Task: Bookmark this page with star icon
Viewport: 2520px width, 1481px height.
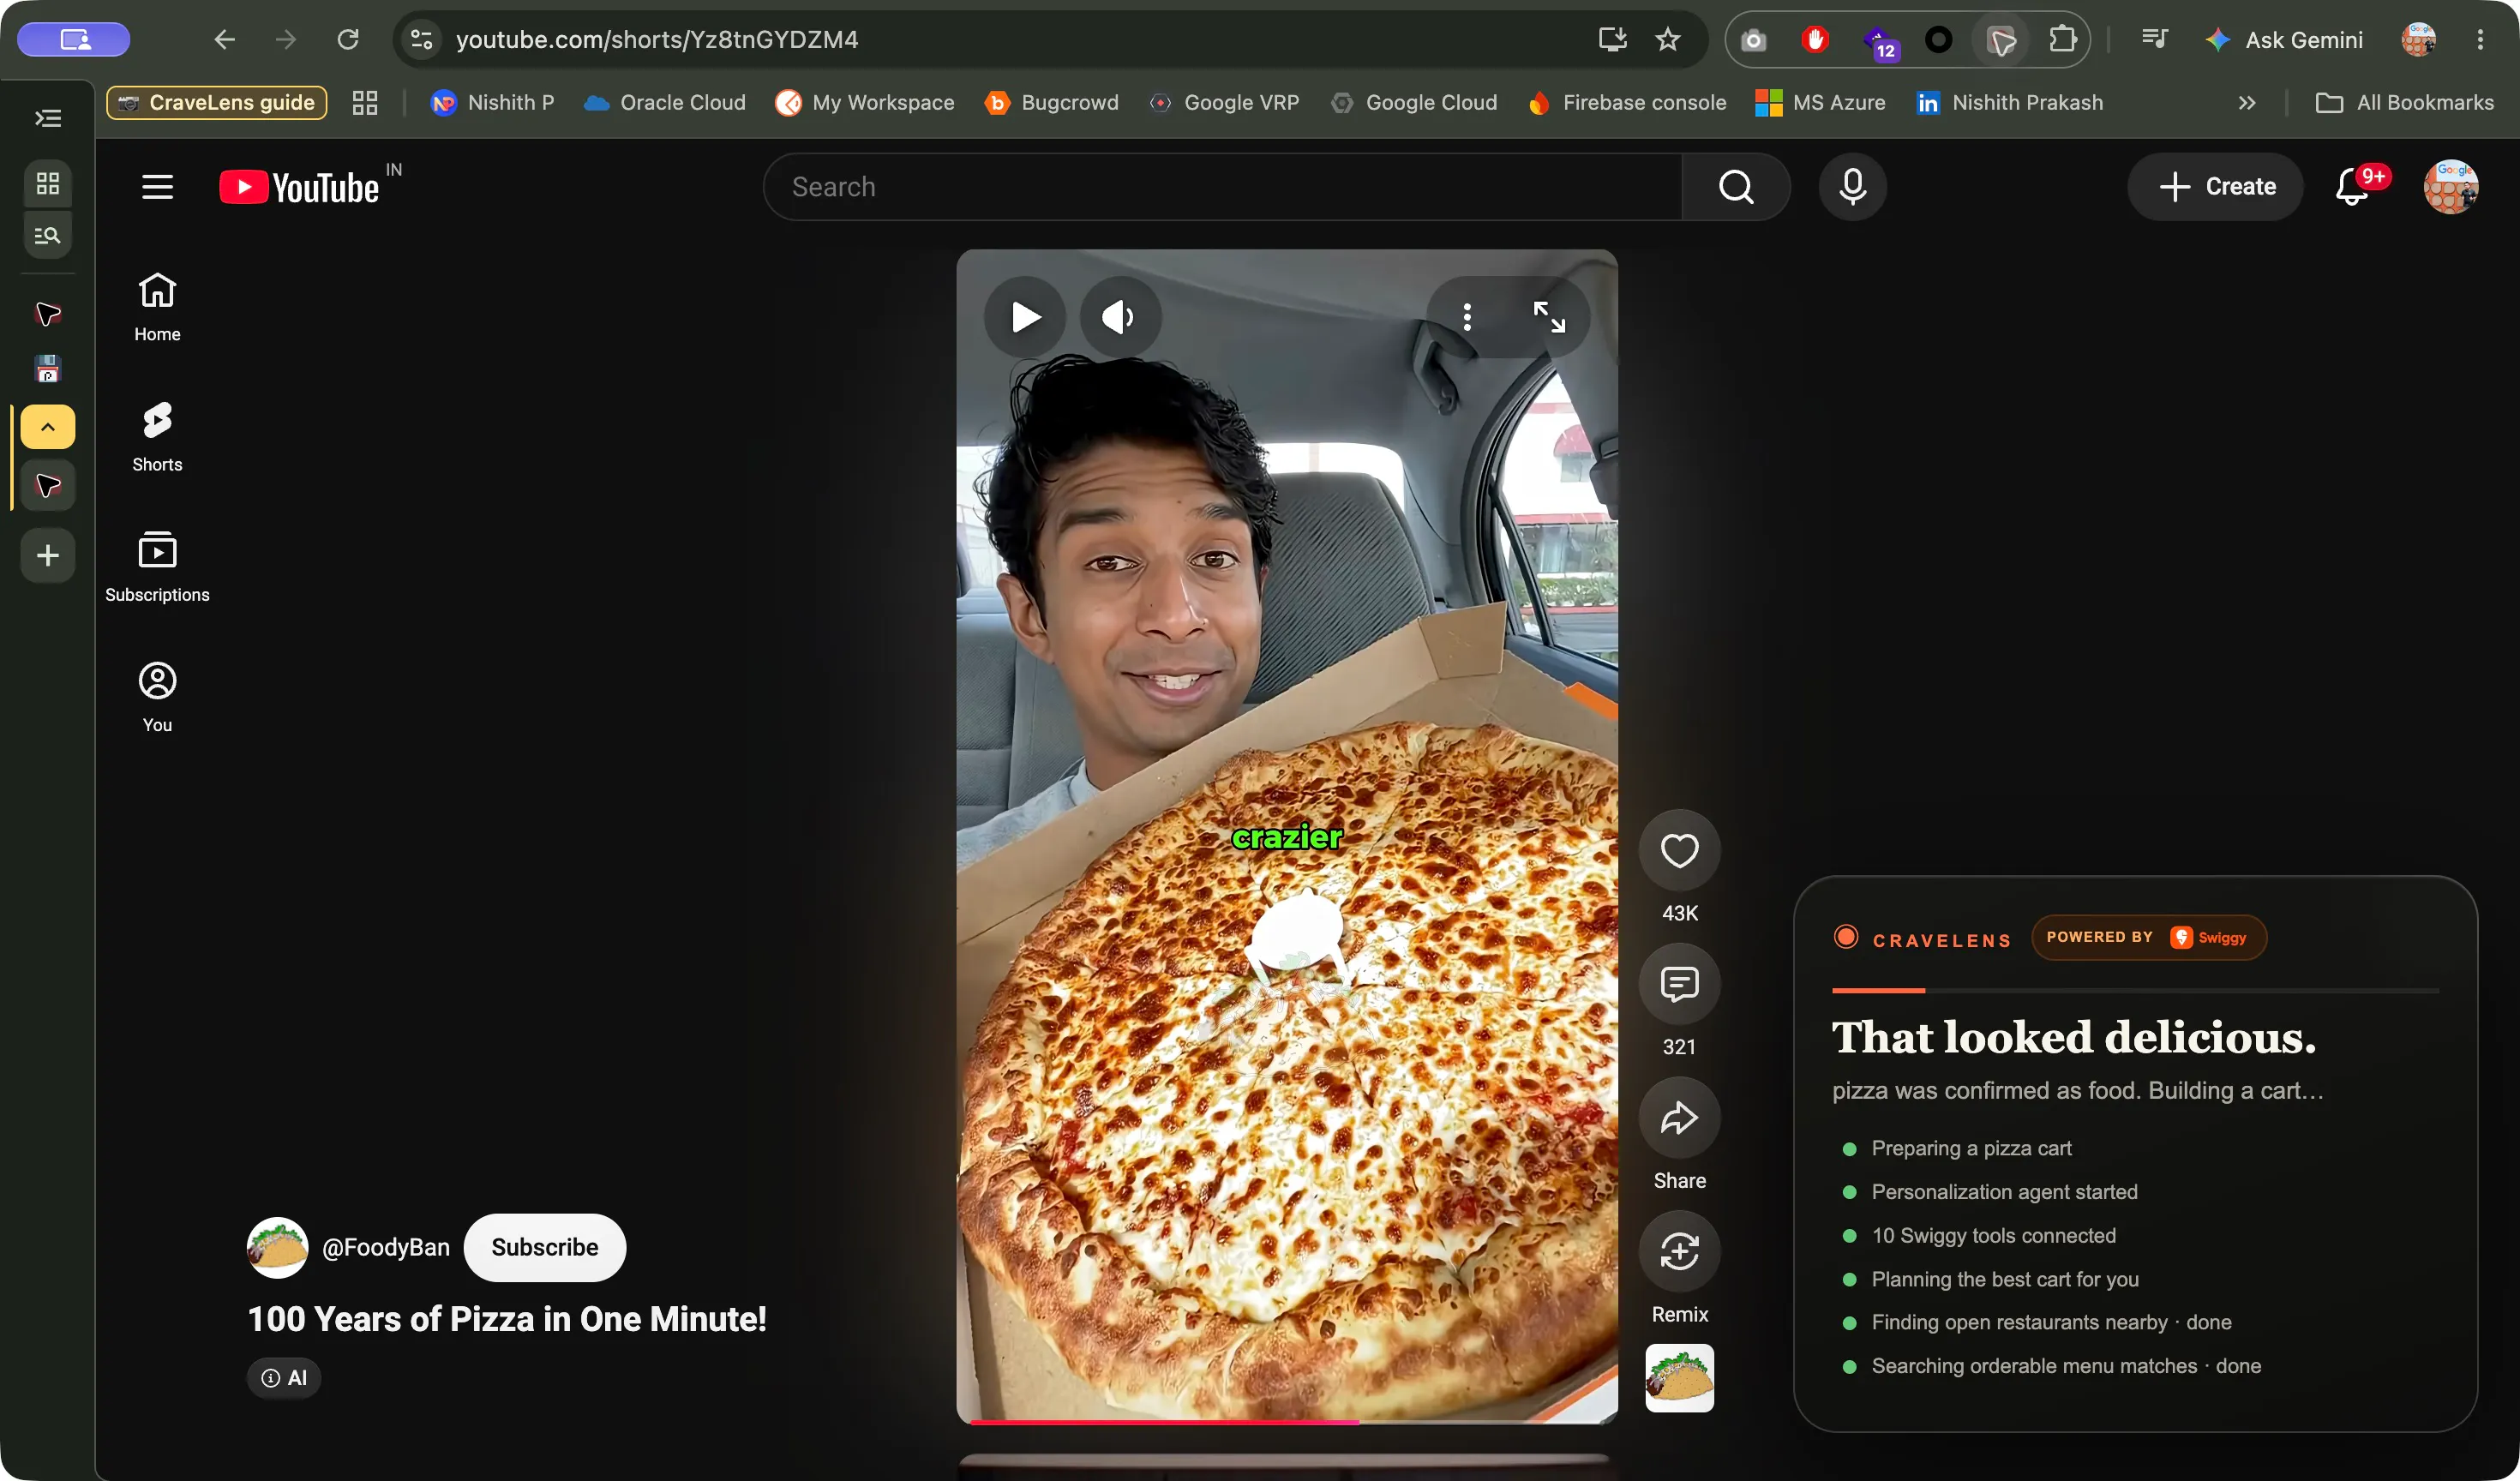Action: click(1667, 39)
